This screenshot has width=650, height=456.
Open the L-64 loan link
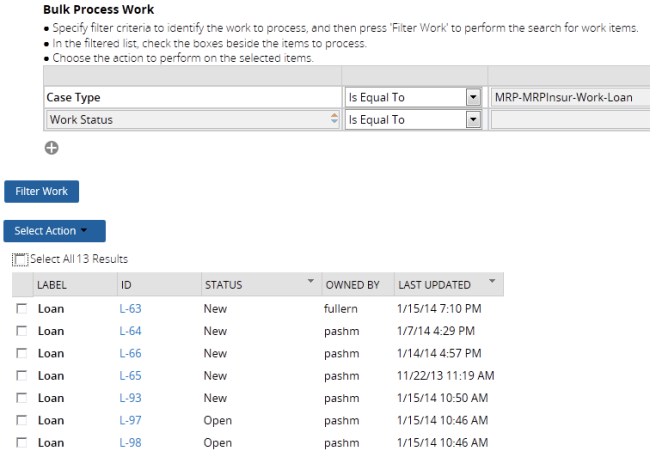click(130, 331)
